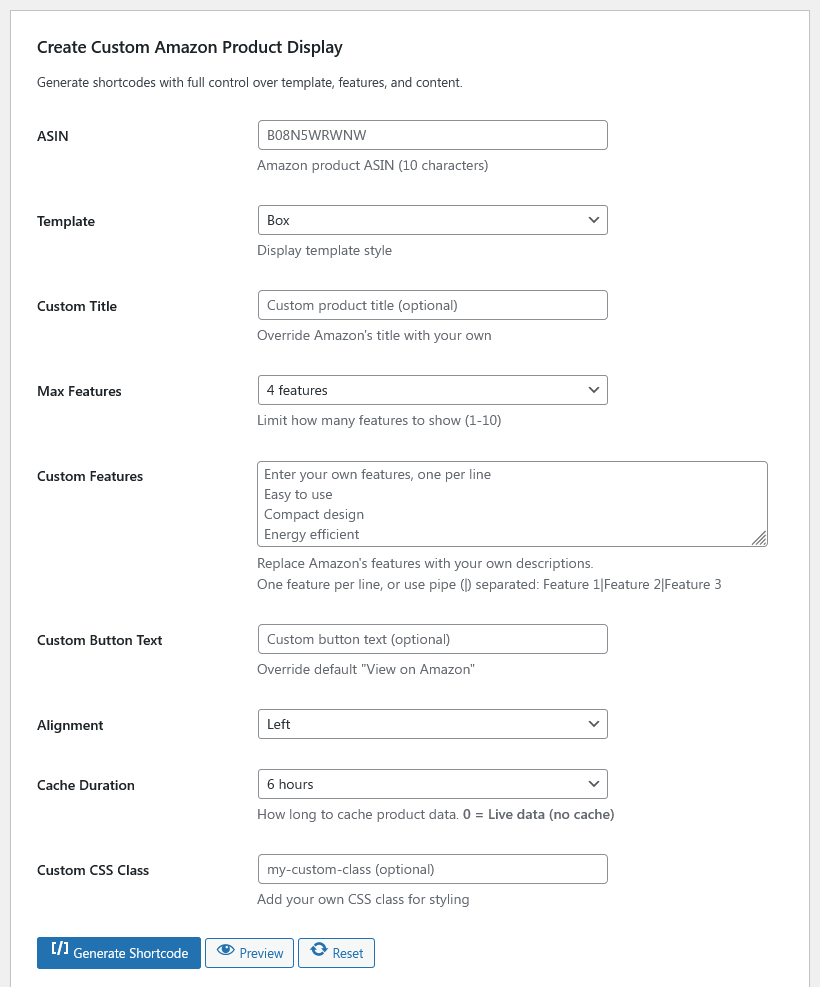The image size is (820, 987).
Task: Open the Template dropdown showing Box
Action: 432,219
